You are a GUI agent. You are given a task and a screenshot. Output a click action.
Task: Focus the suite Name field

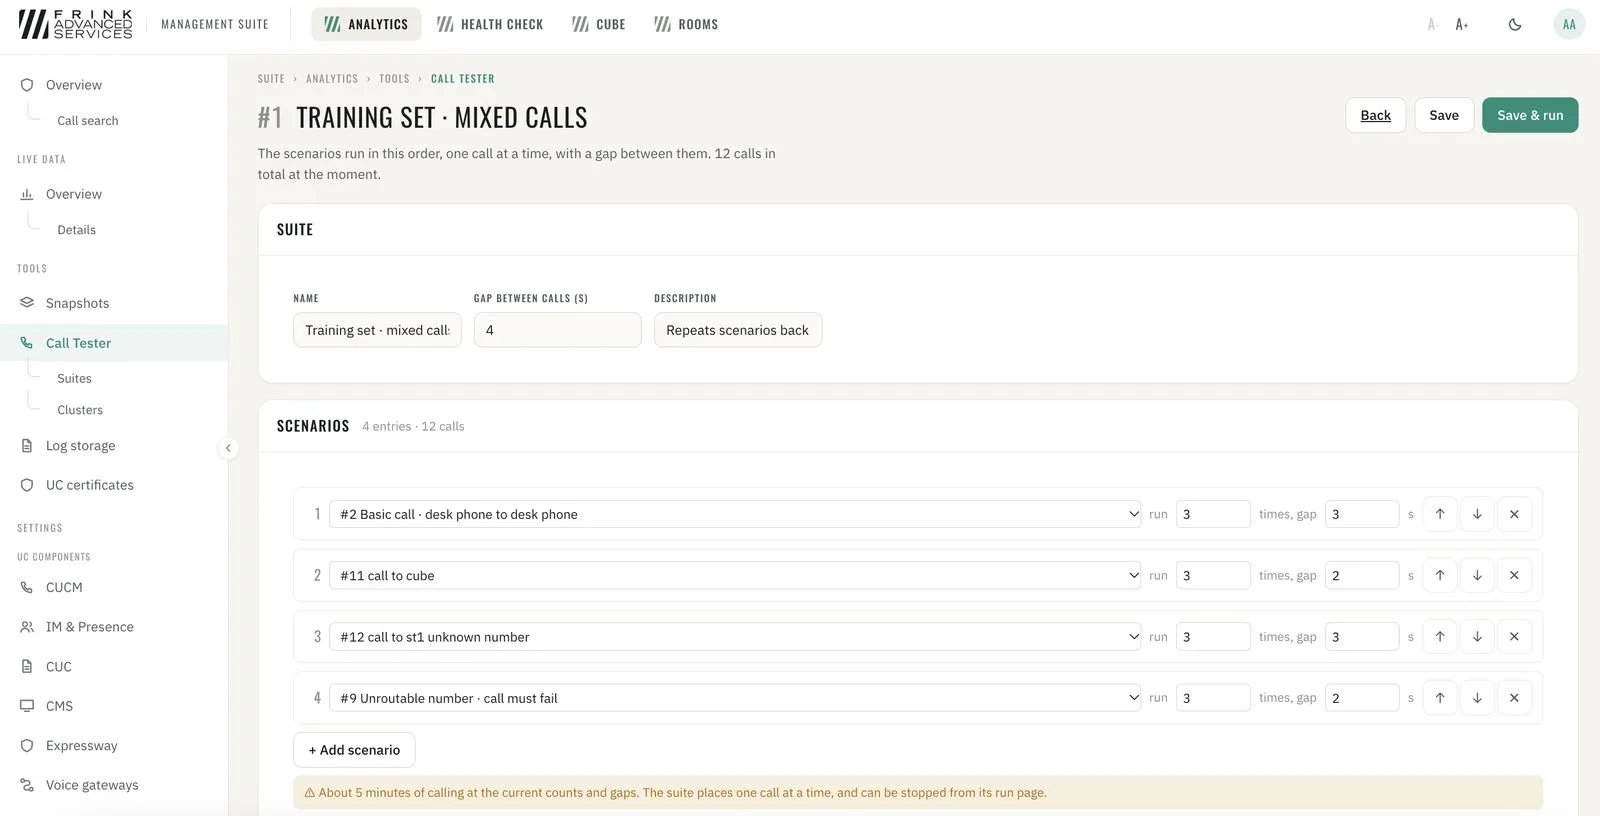[377, 330]
